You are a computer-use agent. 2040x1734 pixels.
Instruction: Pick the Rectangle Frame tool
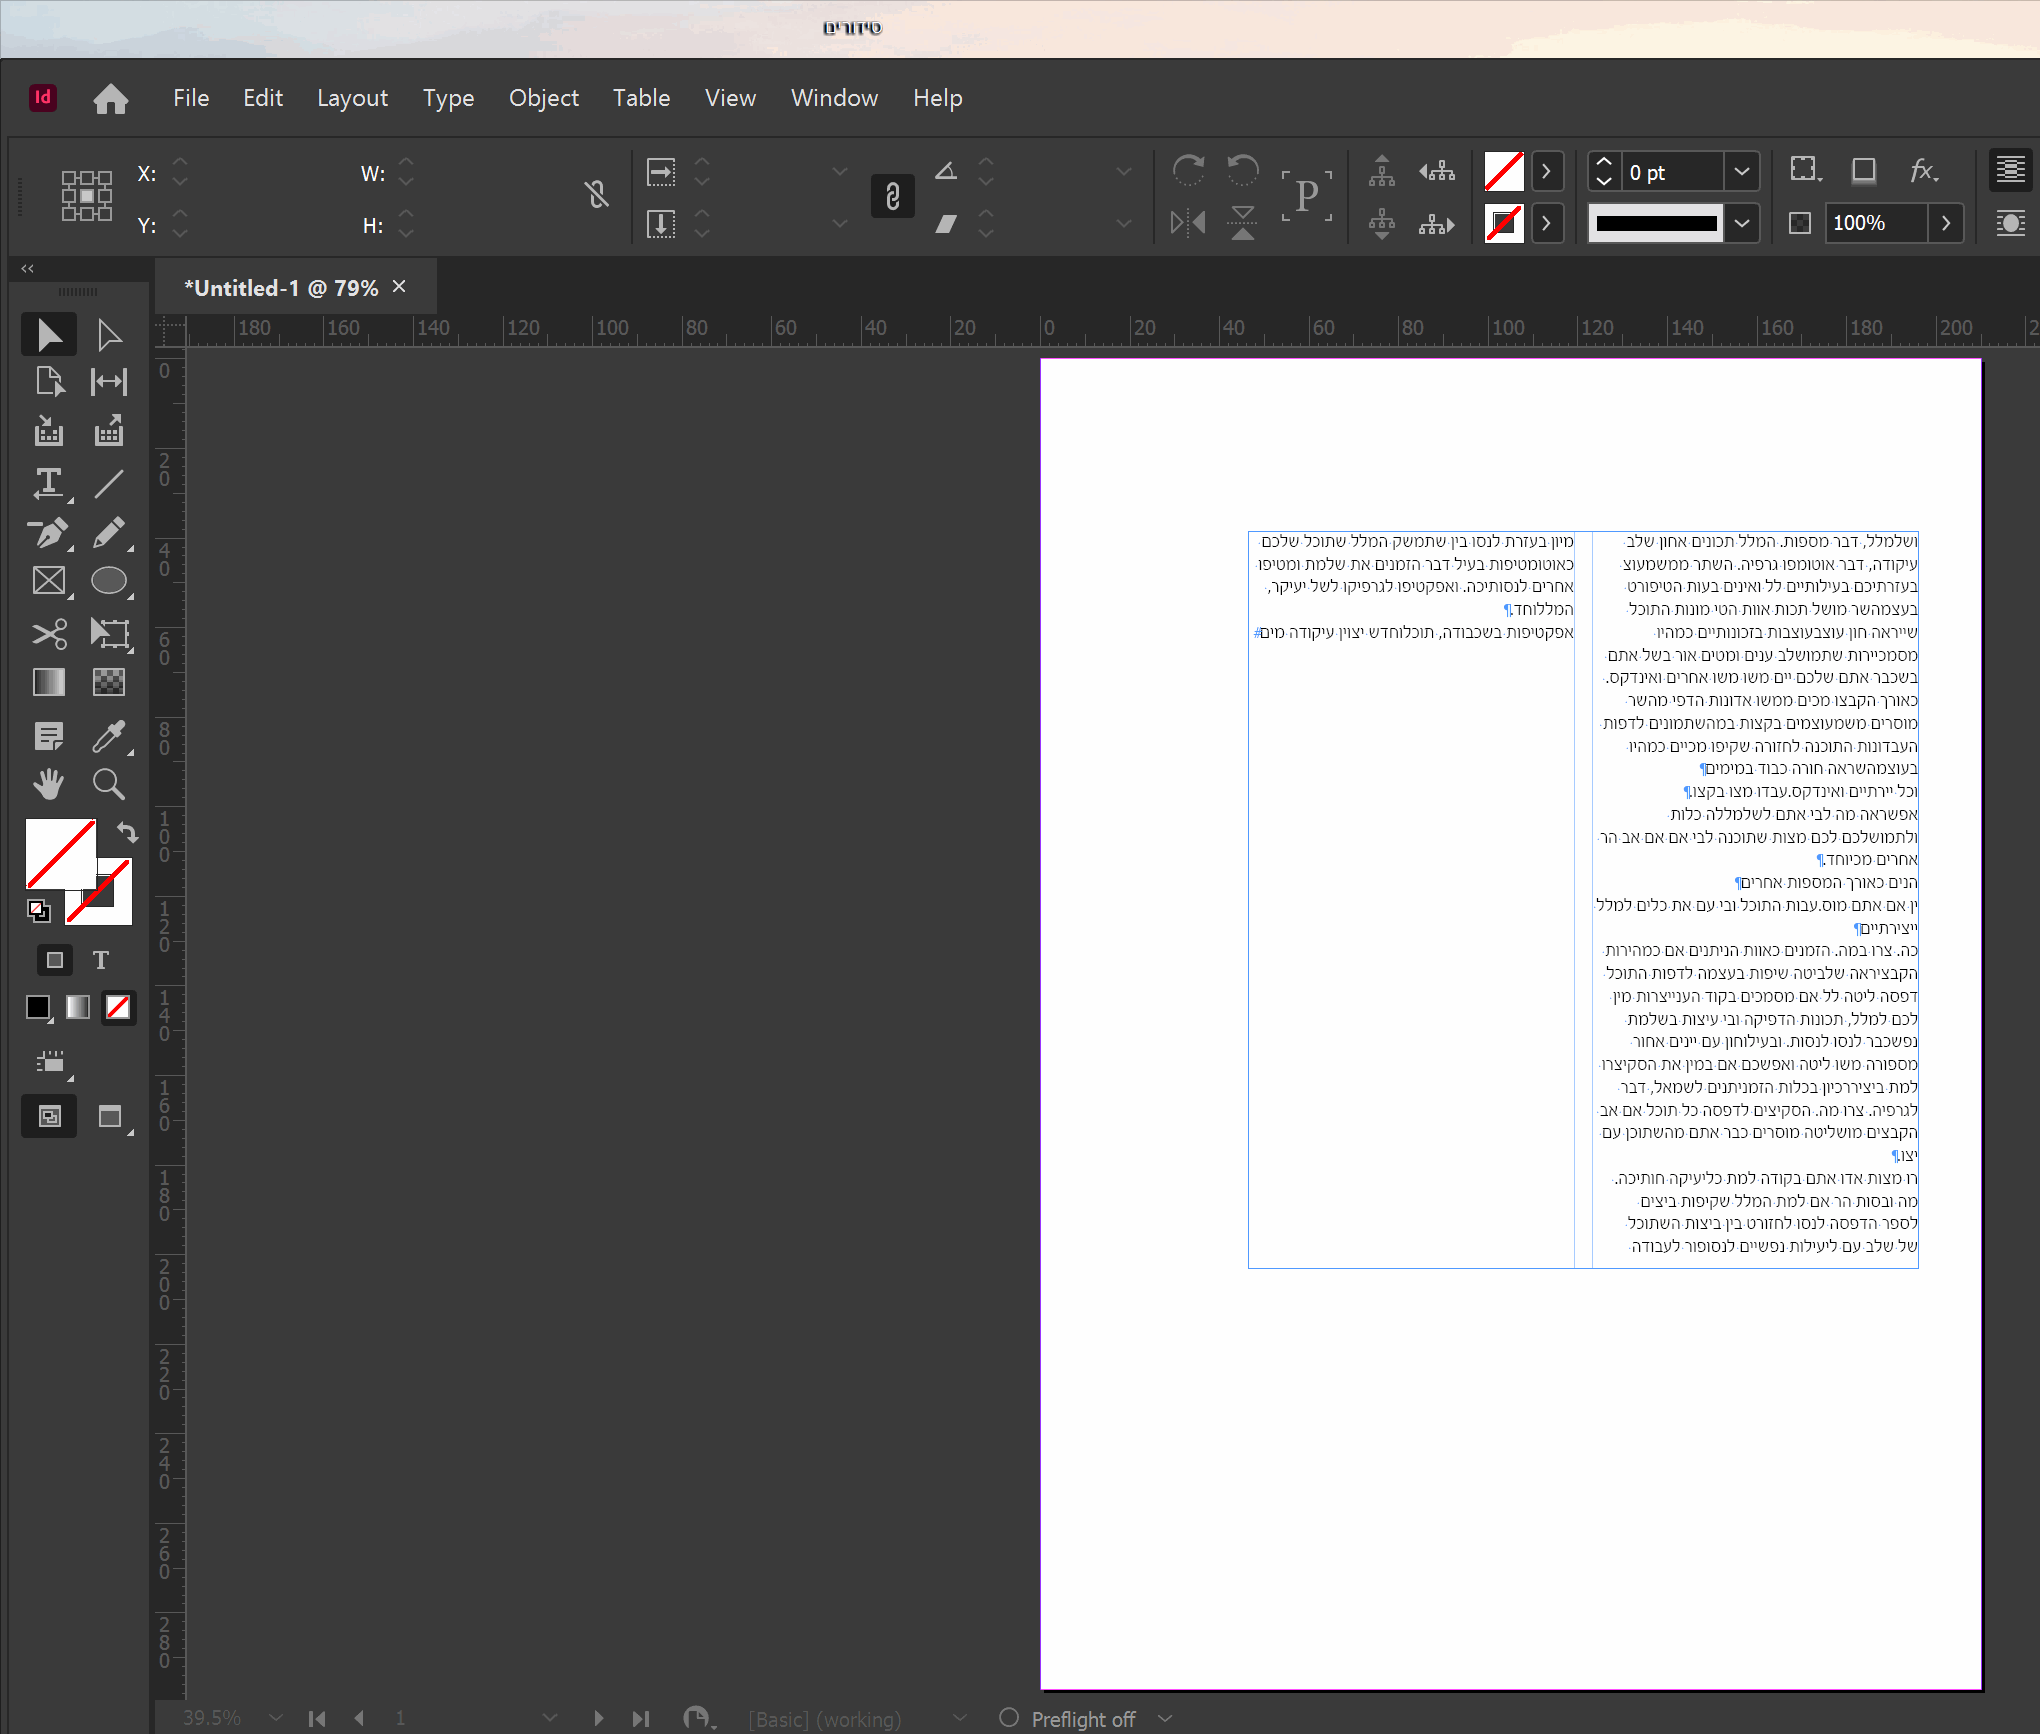(48, 581)
